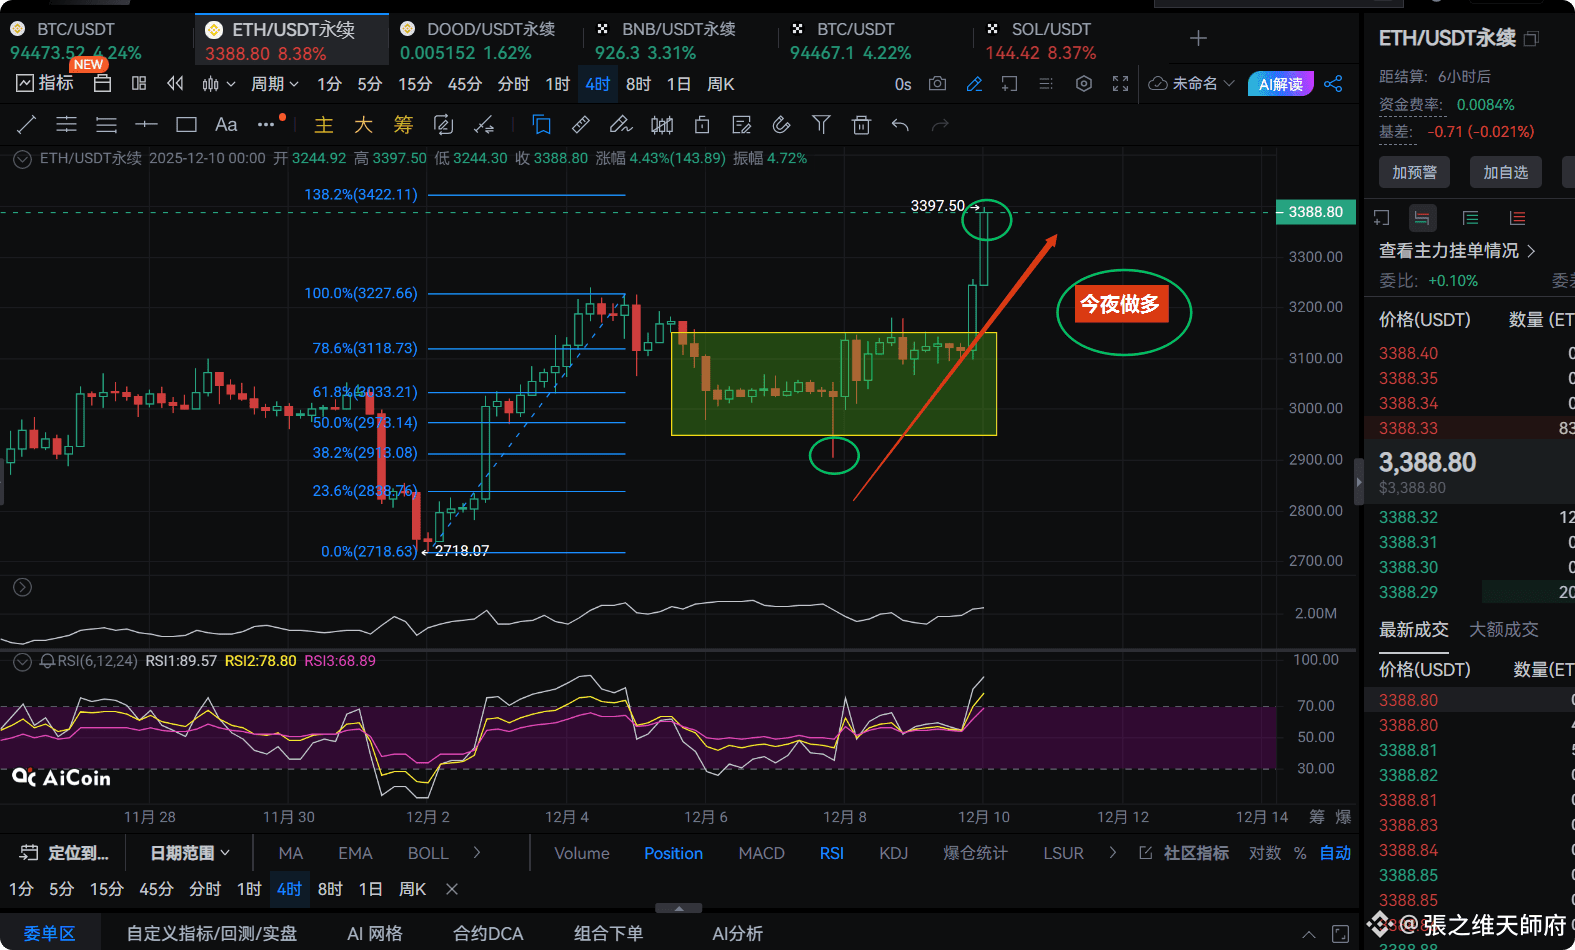1575x950 pixels.
Task: Enable 自动 auto scale
Action: point(1335,853)
